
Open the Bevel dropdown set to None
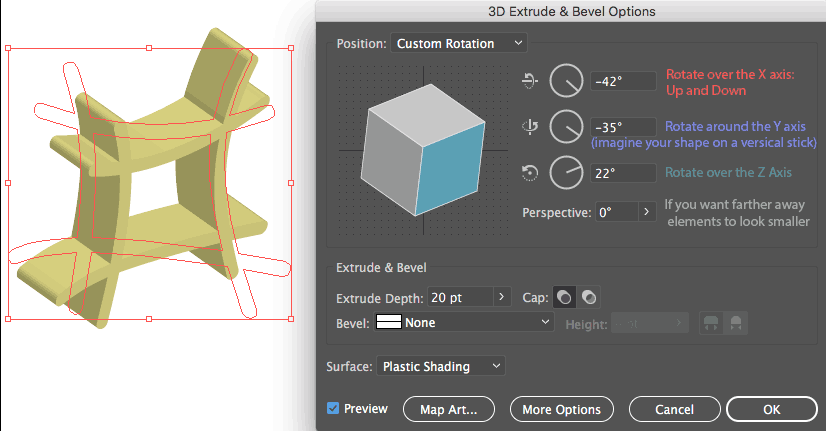click(464, 323)
